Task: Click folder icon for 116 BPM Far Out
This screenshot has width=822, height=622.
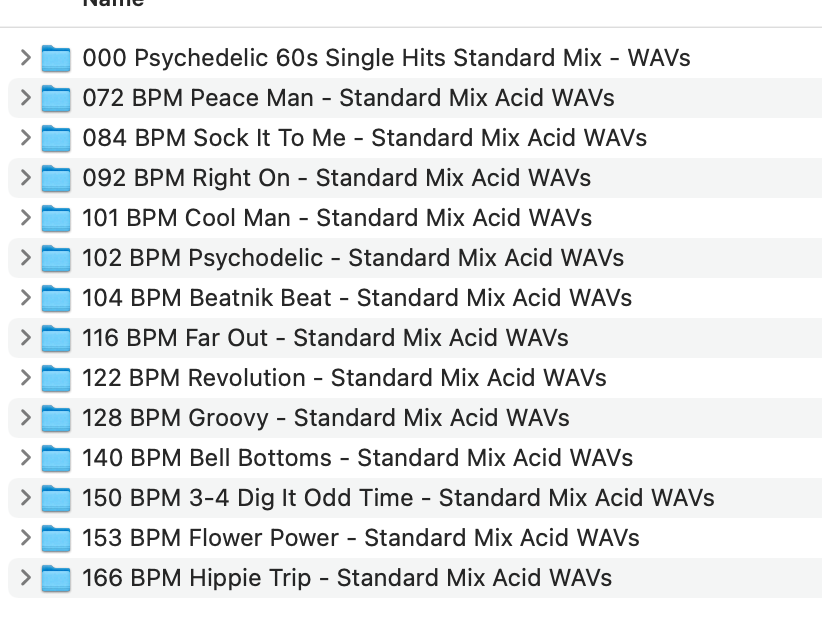Action: coord(56,339)
